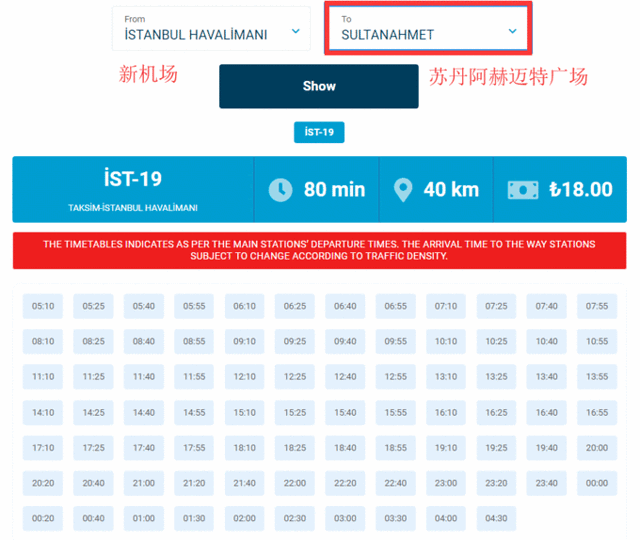Screen dimensions: 640x540
Task: Select the 14:10 departure time
Action: [43, 412]
